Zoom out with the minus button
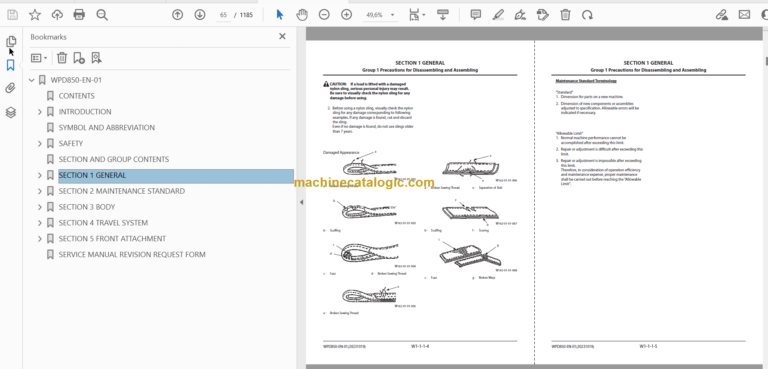Image resolution: width=768 pixels, height=369 pixels. tap(324, 15)
